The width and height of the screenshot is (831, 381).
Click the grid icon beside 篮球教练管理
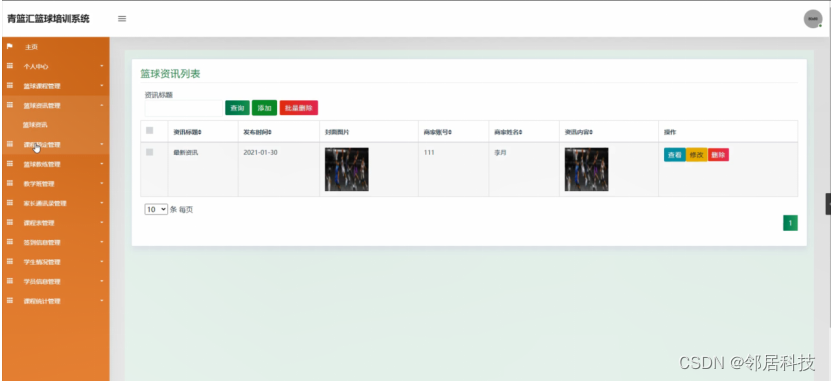9,164
